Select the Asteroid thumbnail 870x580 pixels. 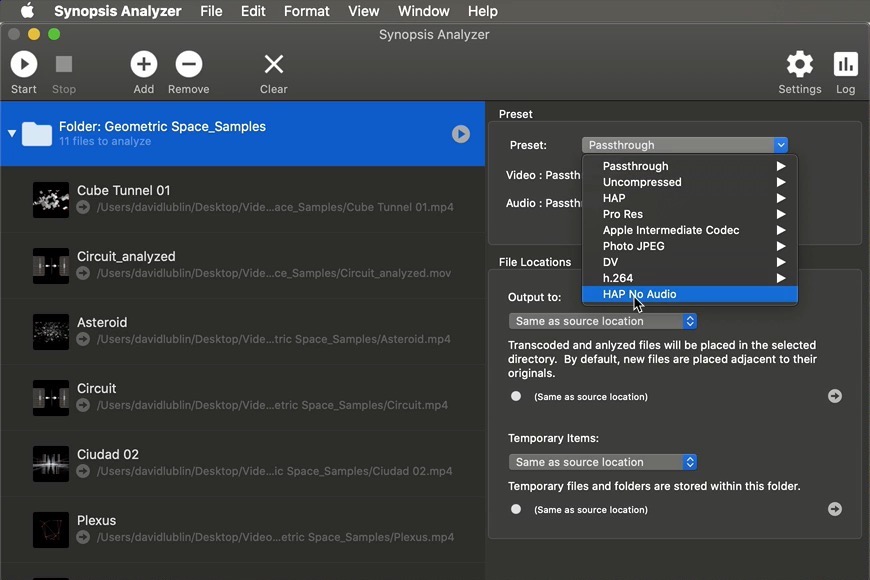click(51, 332)
